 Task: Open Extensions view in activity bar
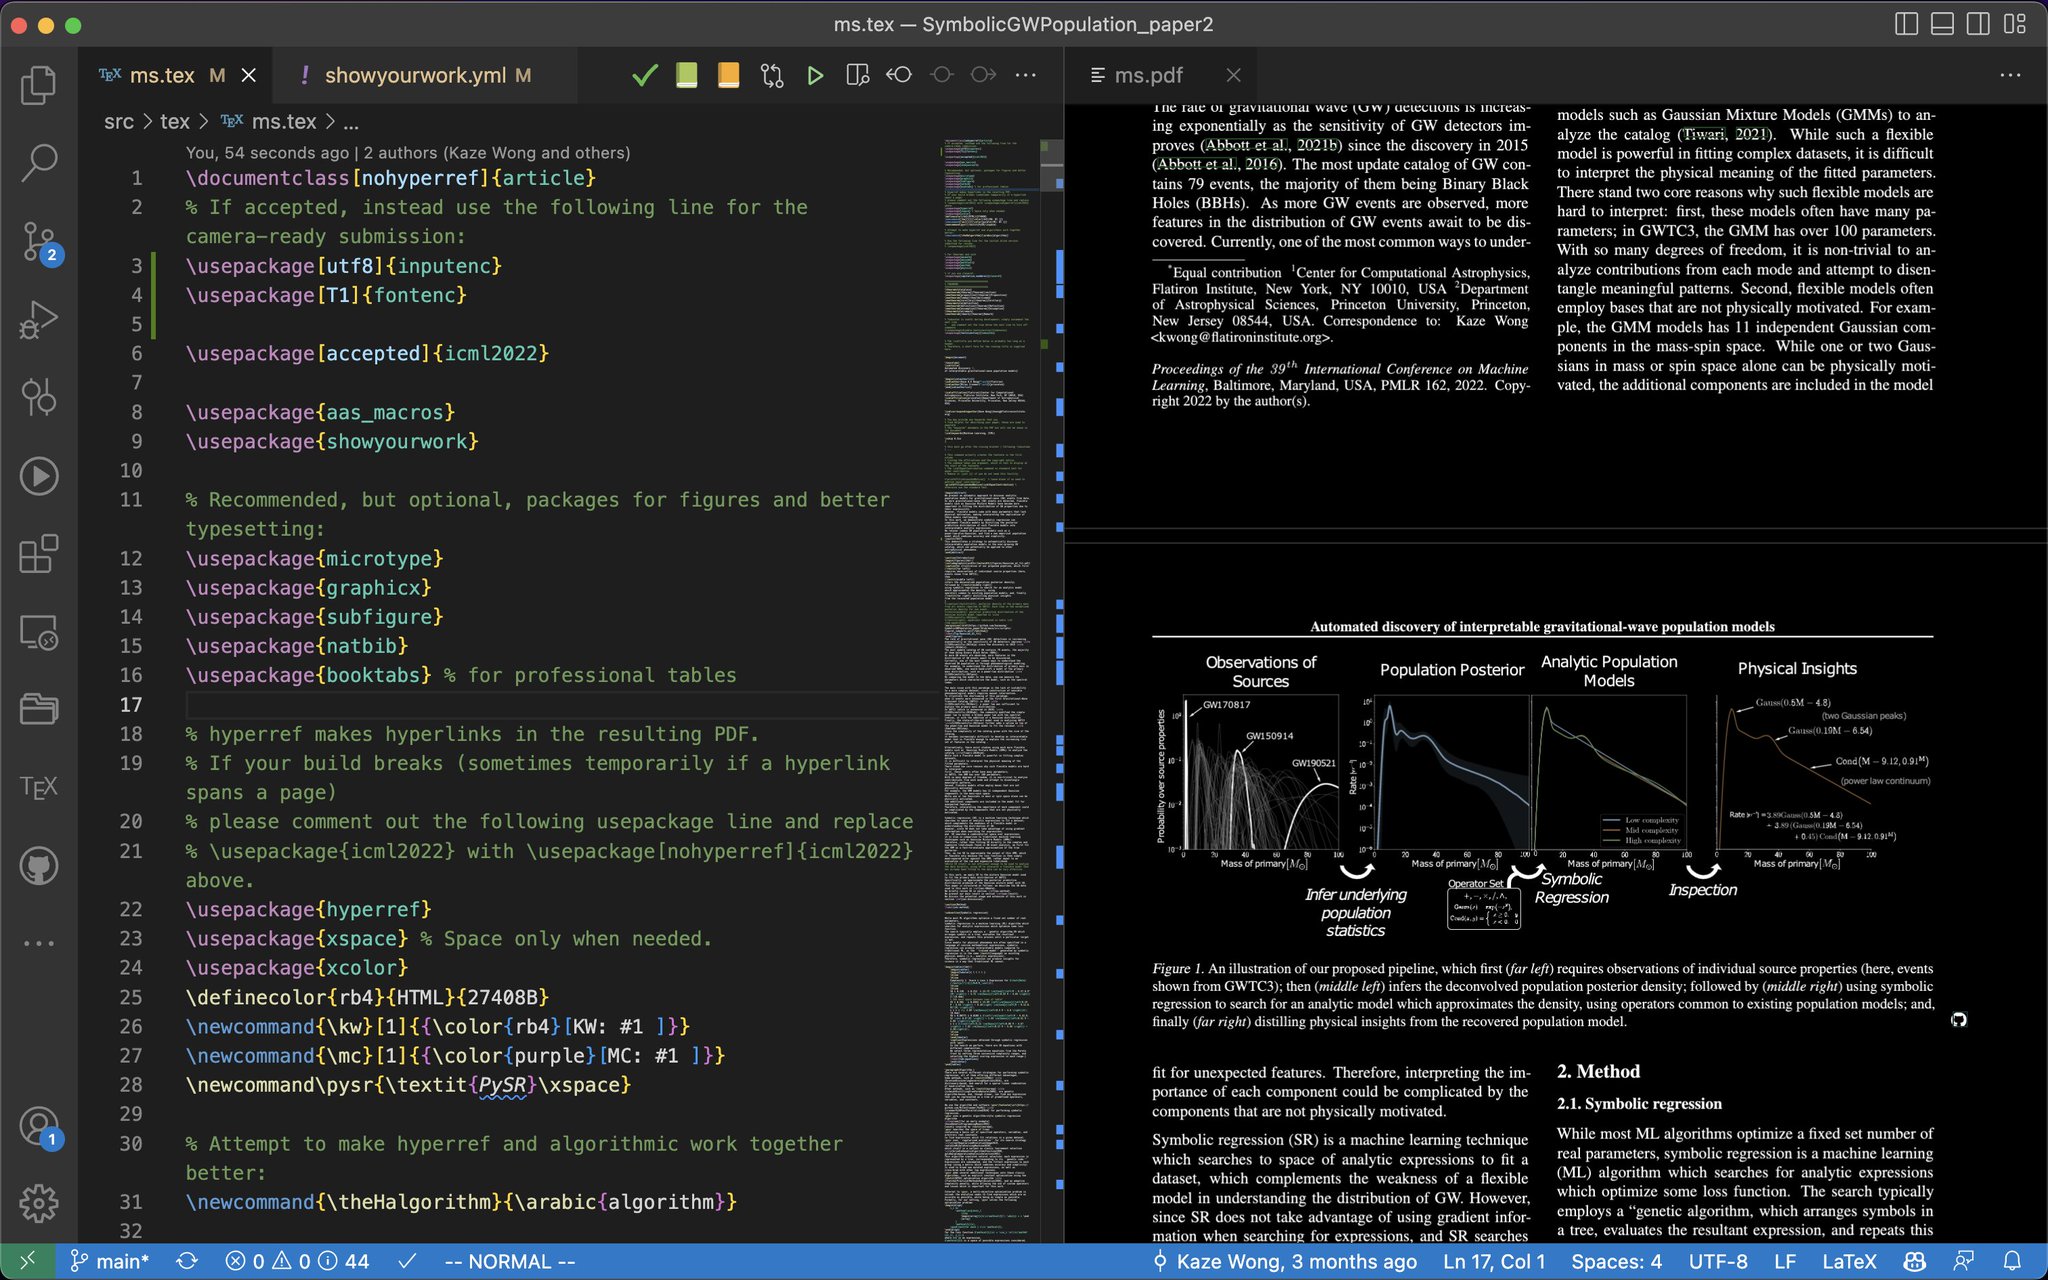tap(38, 554)
